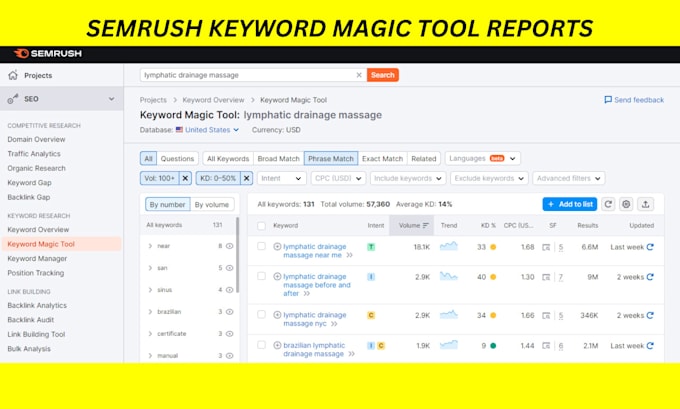The width and height of the screenshot is (680, 409).
Task: Add 'brazilian lymphatic drainage massage' with its plus icon
Action: point(277,345)
